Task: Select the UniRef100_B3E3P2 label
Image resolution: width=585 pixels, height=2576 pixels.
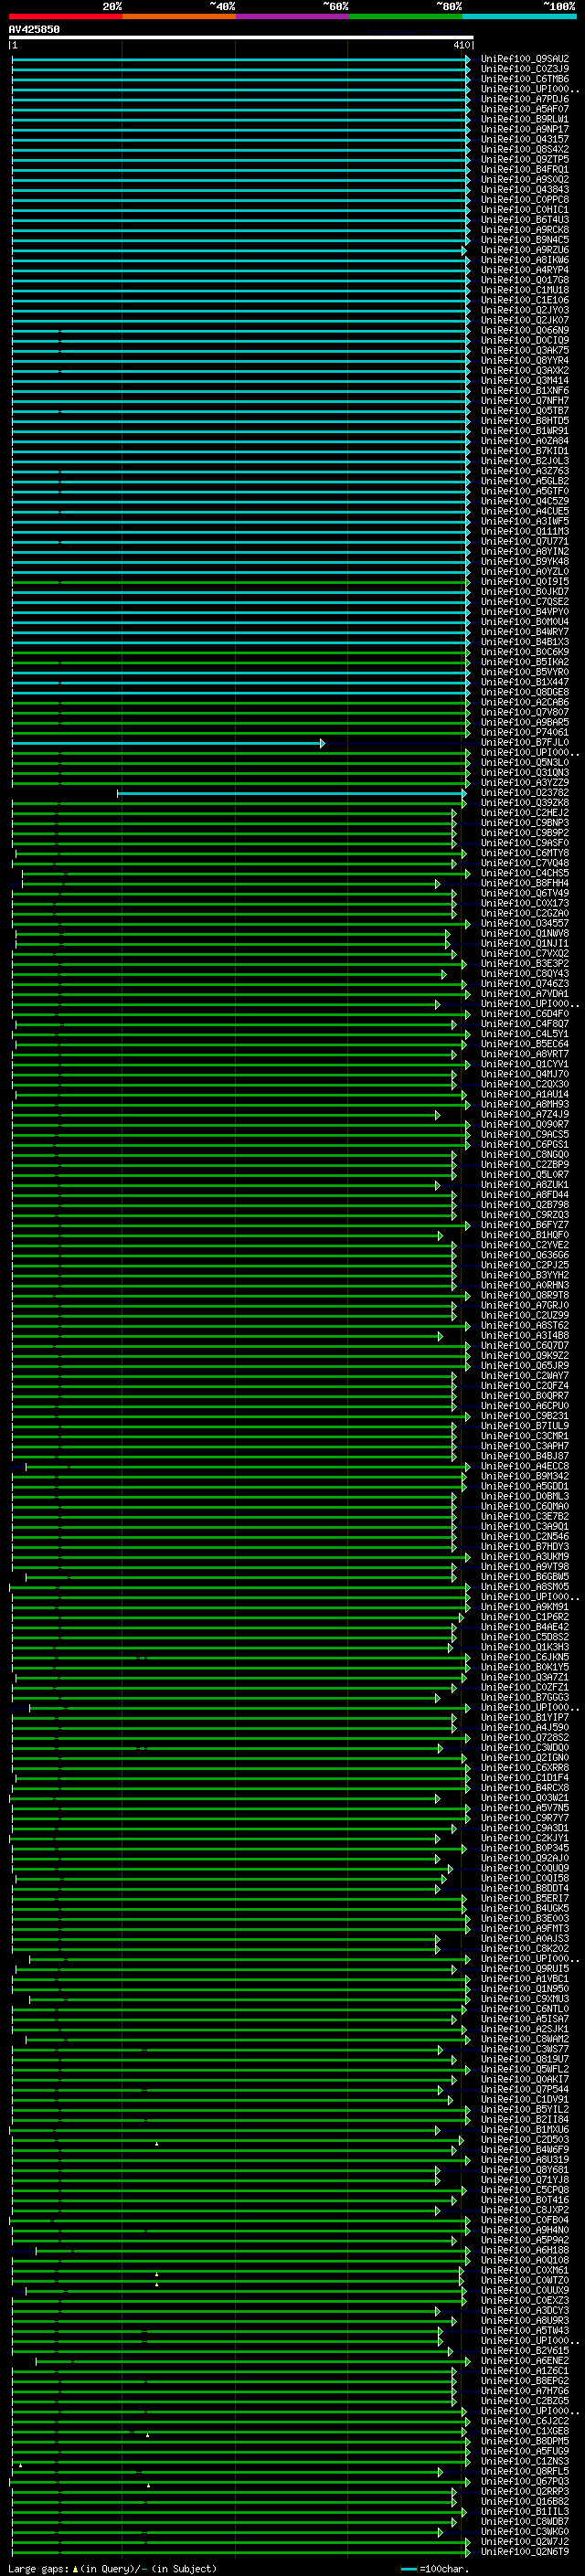Action: 525,964
